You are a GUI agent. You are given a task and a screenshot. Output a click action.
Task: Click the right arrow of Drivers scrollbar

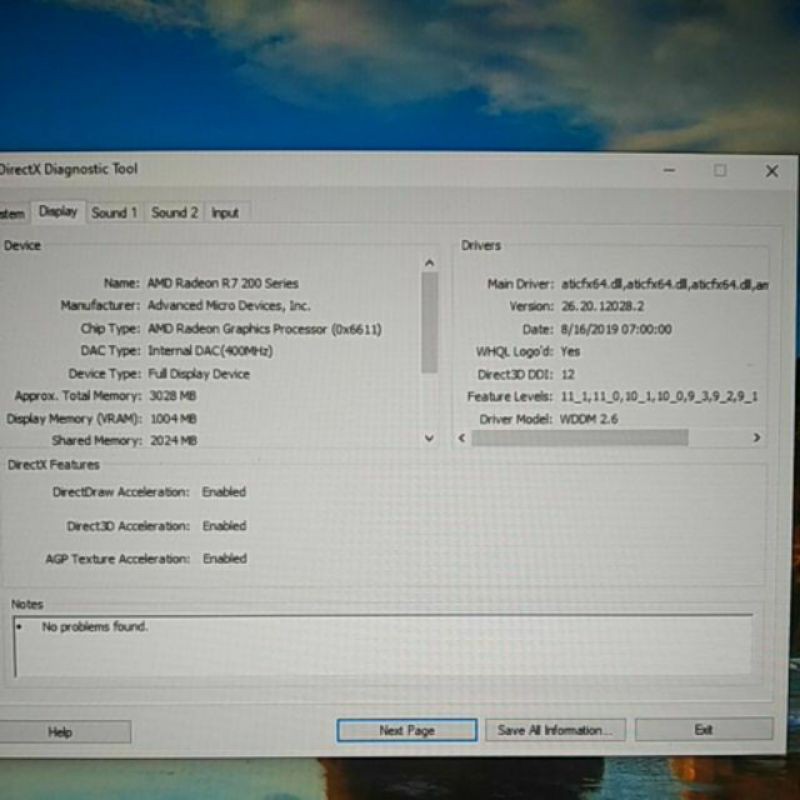click(x=758, y=437)
